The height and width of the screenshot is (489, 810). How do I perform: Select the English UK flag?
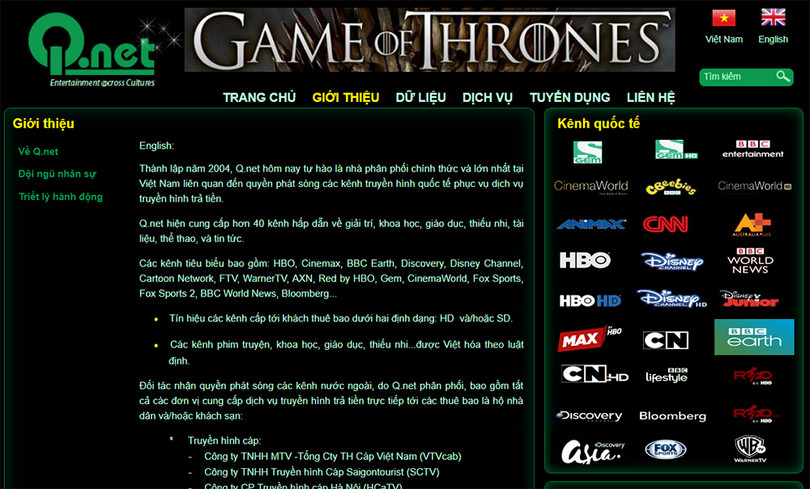(773, 18)
